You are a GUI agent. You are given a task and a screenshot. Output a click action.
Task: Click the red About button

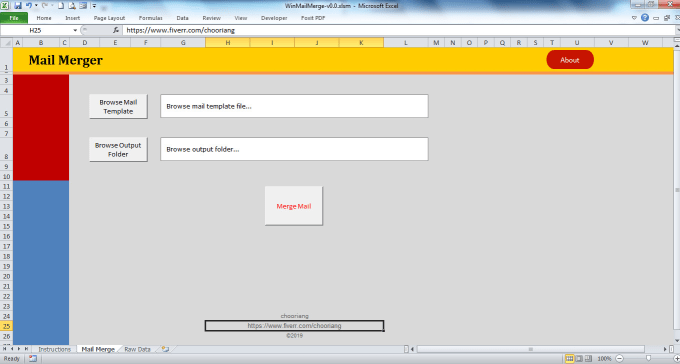click(570, 60)
